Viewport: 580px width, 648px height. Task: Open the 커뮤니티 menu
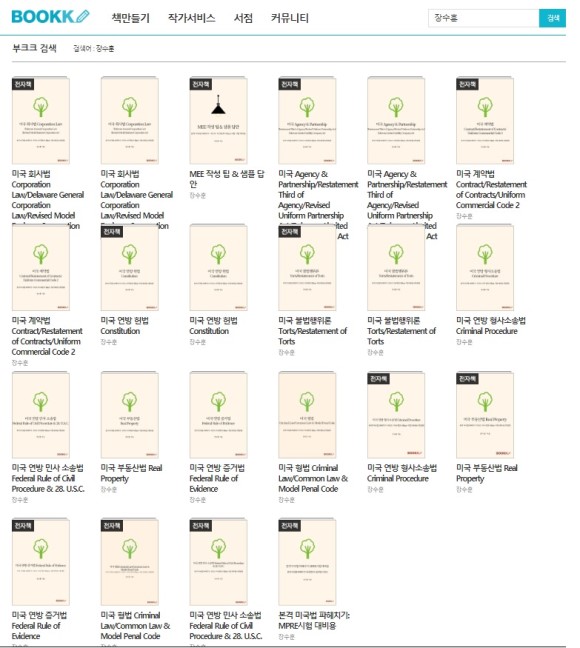click(x=289, y=18)
